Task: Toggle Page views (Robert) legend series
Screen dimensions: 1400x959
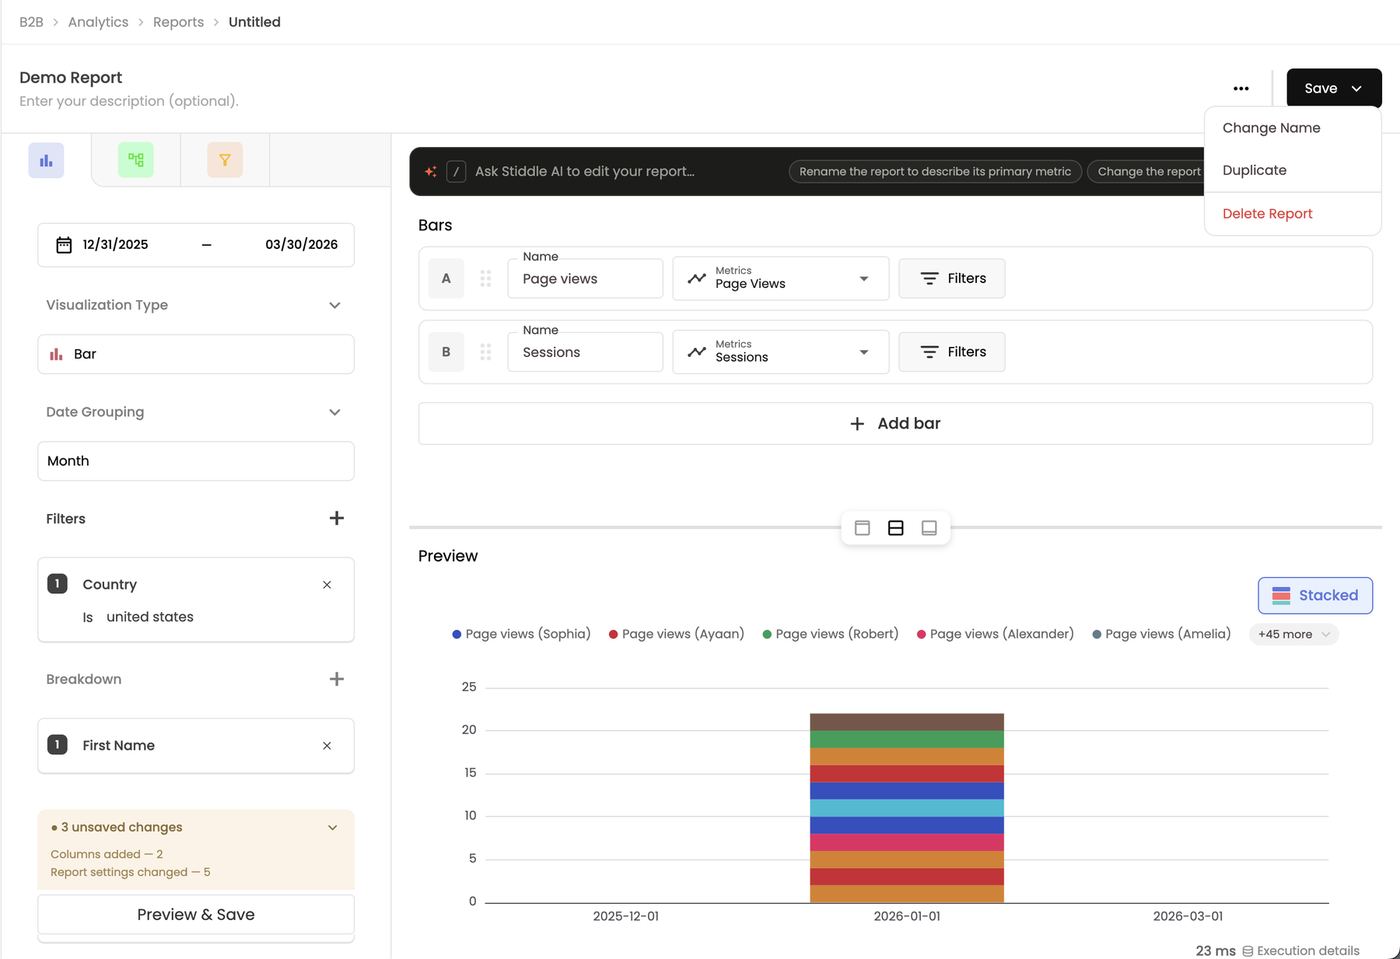Action: (830, 634)
